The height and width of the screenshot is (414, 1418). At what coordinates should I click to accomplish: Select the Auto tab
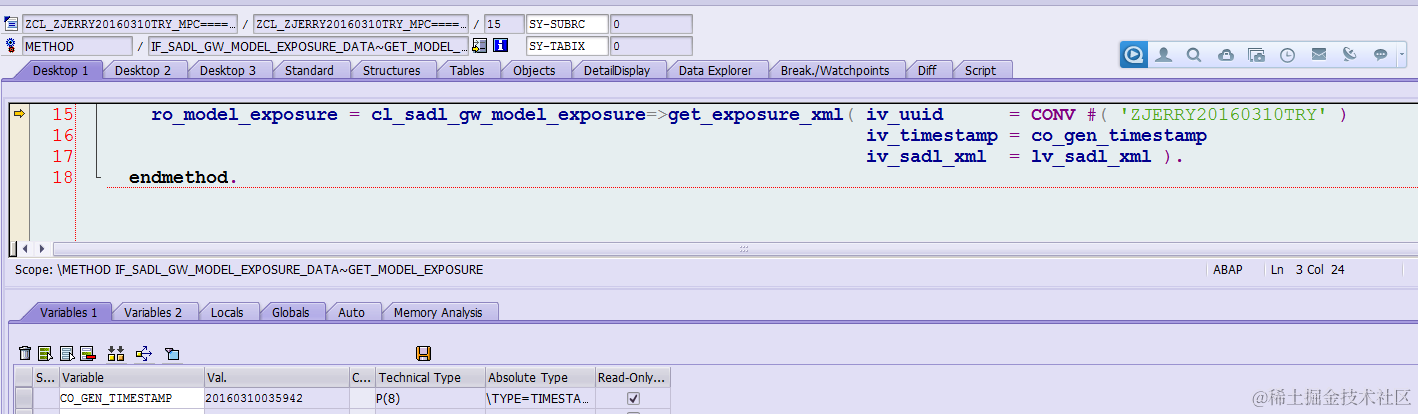point(352,312)
